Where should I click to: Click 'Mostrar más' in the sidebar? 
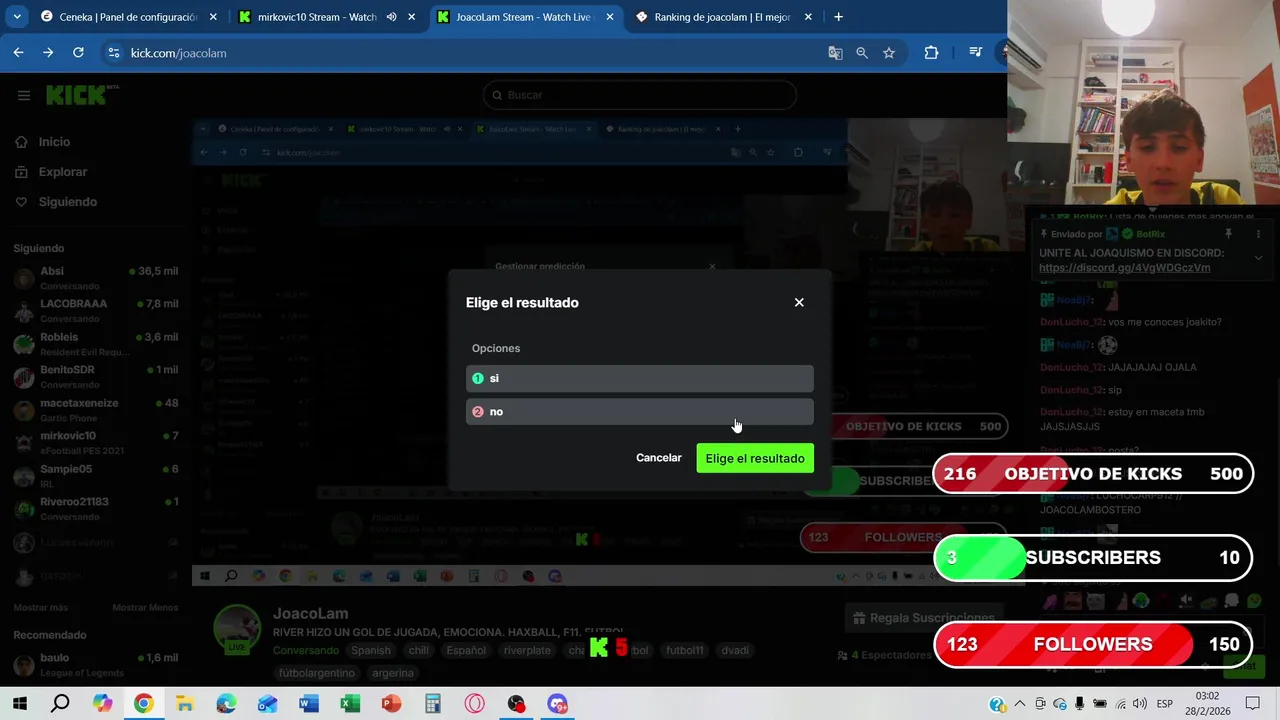[x=40, y=607]
